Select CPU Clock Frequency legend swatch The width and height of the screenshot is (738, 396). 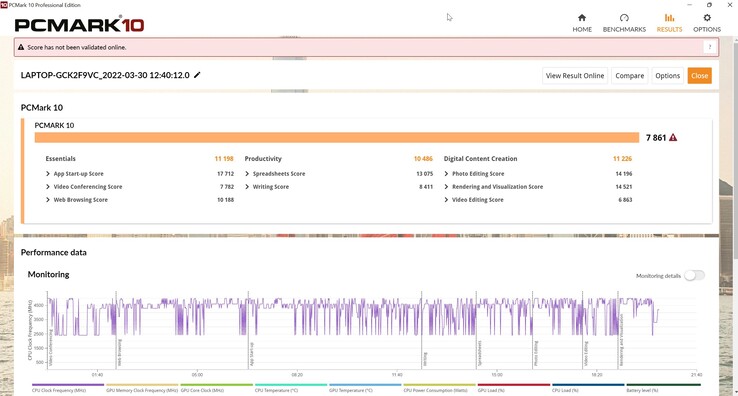[68, 385]
